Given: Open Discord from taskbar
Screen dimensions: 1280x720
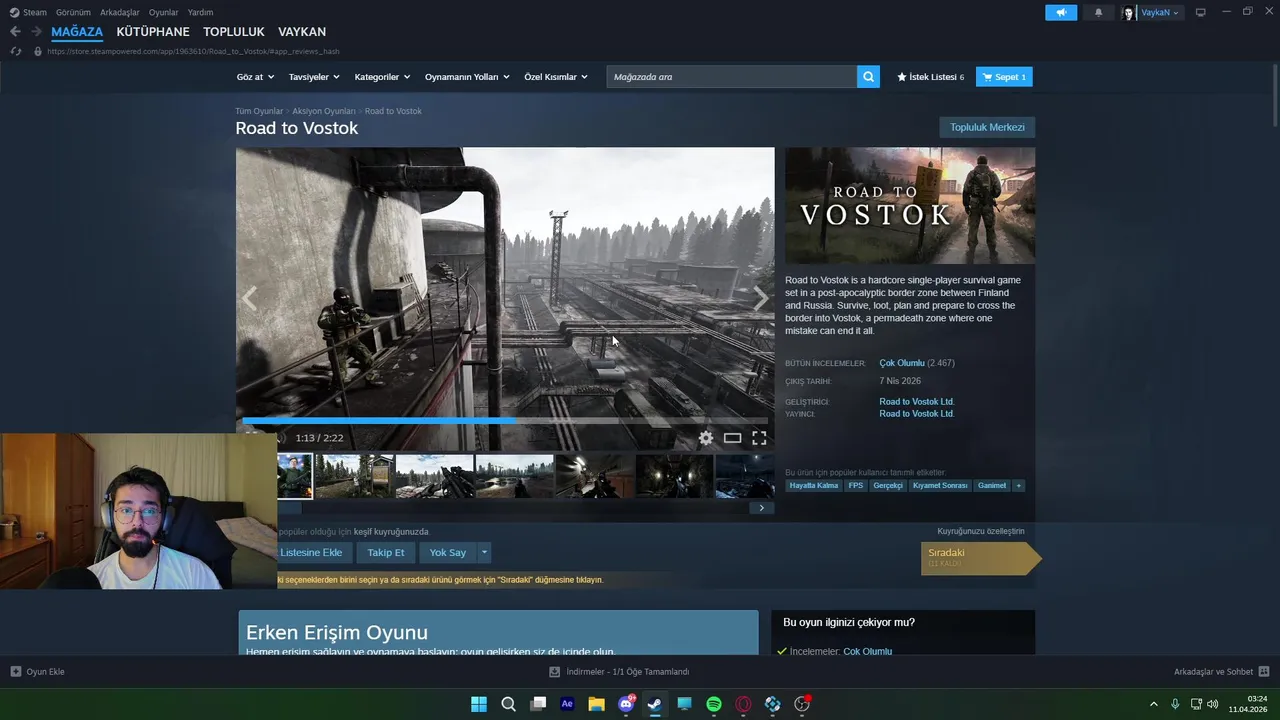Looking at the screenshot, I should point(626,704).
